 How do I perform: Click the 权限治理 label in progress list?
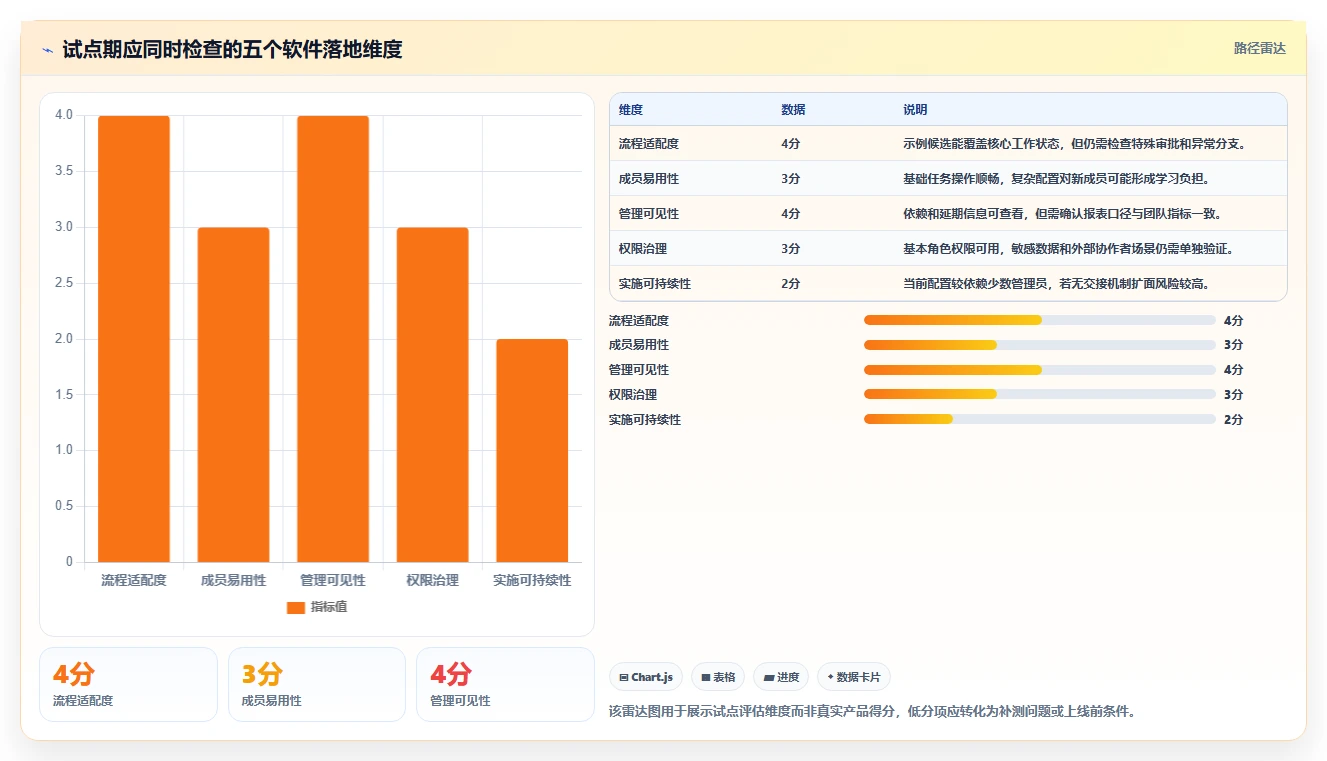click(x=633, y=395)
